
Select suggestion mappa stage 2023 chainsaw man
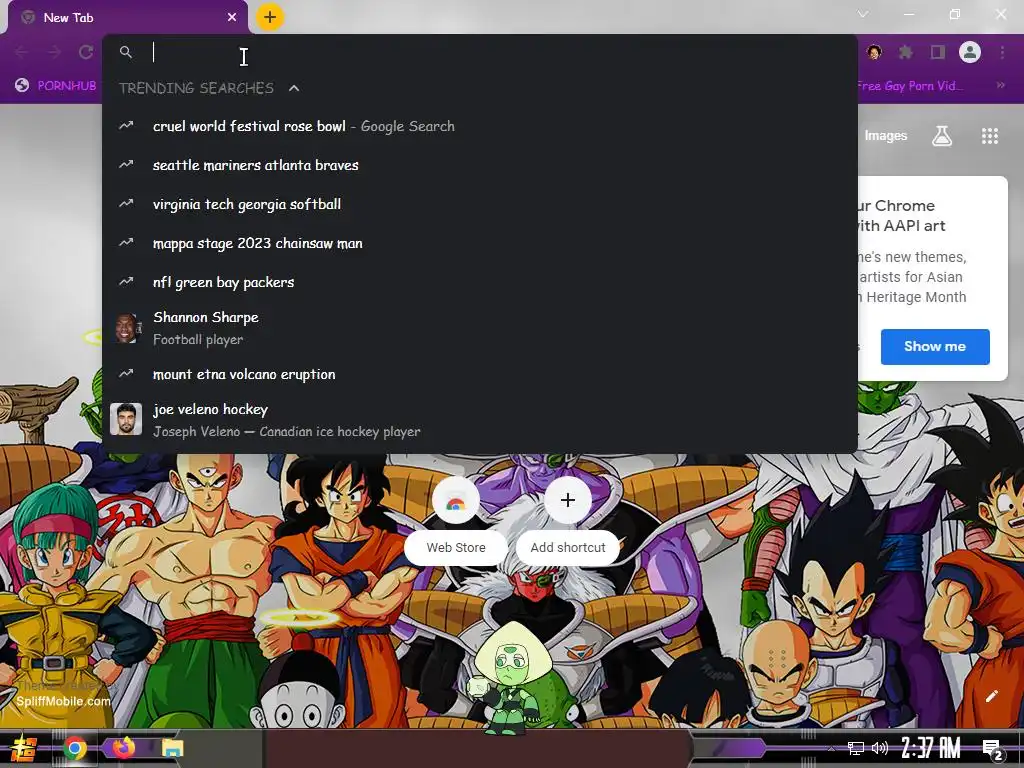point(479,244)
